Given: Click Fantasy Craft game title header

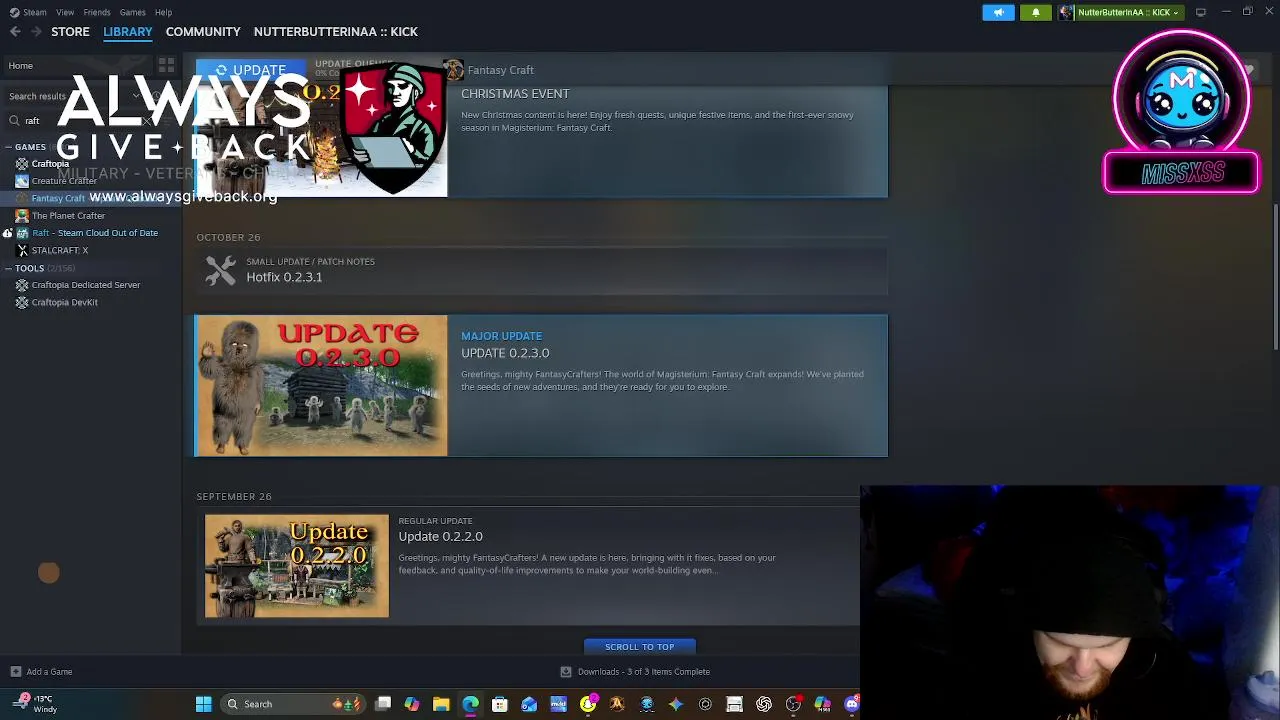Looking at the screenshot, I should [500, 70].
